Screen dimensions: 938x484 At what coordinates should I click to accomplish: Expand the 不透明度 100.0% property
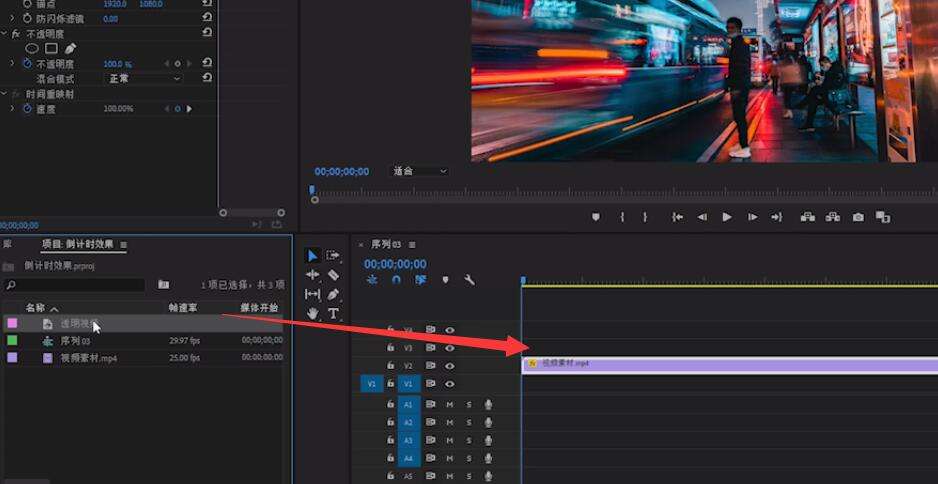(12, 63)
